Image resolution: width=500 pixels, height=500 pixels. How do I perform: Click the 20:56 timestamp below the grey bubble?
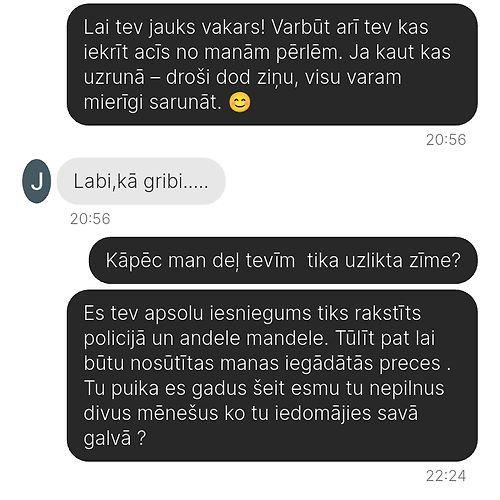[90, 219]
